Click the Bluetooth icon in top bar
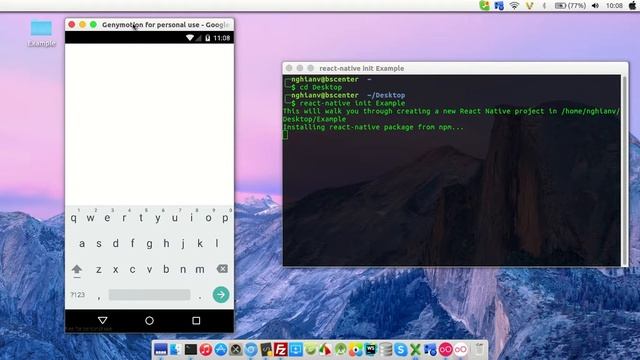Screen dimensions: 640x360 [544, 6]
